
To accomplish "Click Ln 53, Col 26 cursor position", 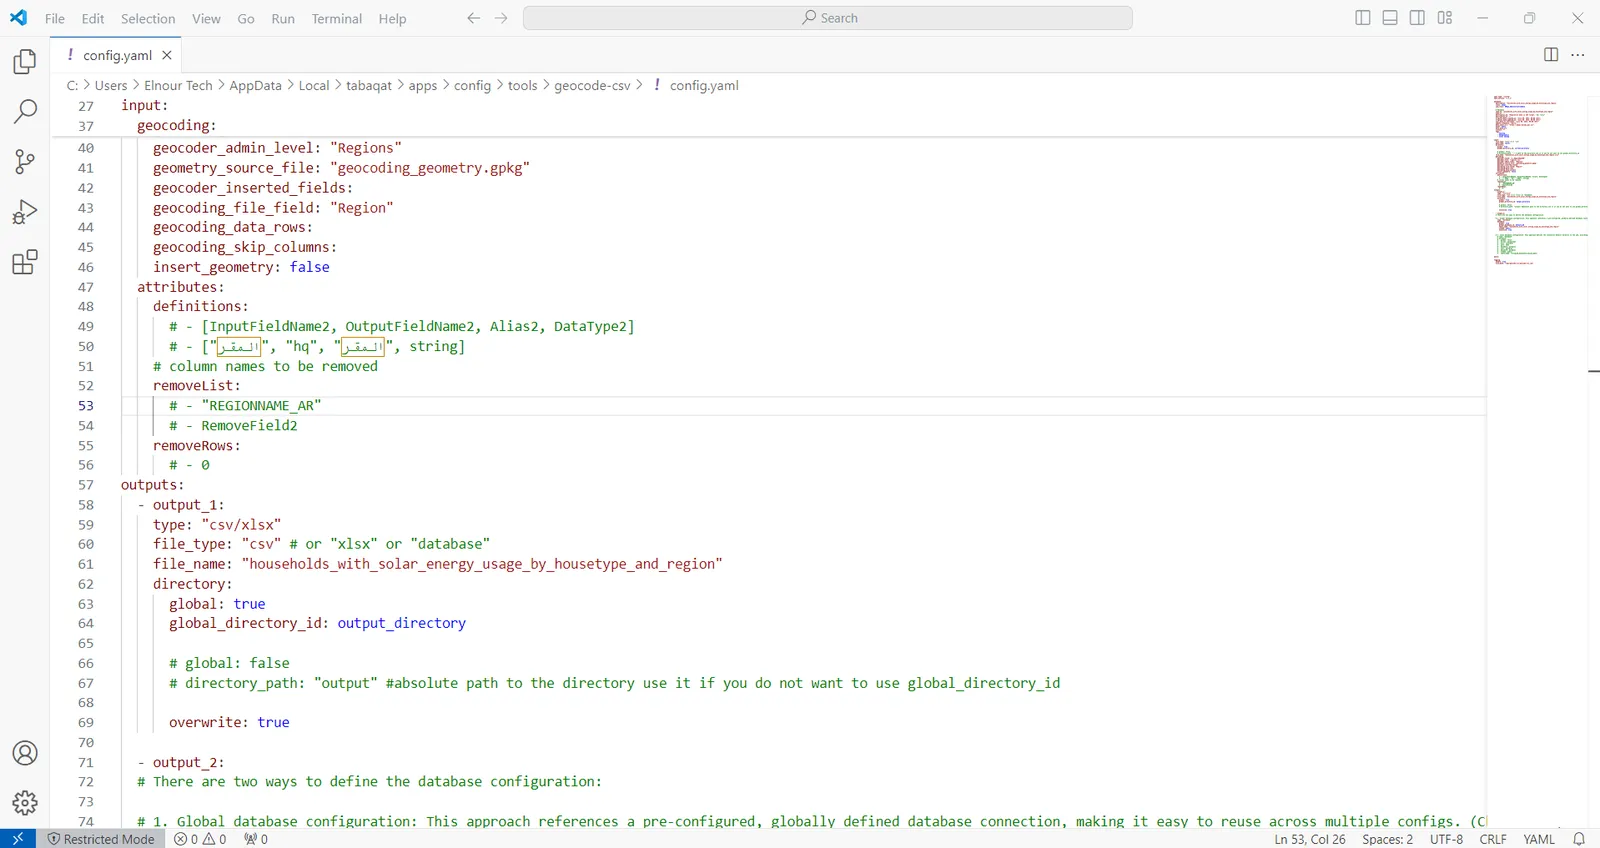I will 1310,839.
